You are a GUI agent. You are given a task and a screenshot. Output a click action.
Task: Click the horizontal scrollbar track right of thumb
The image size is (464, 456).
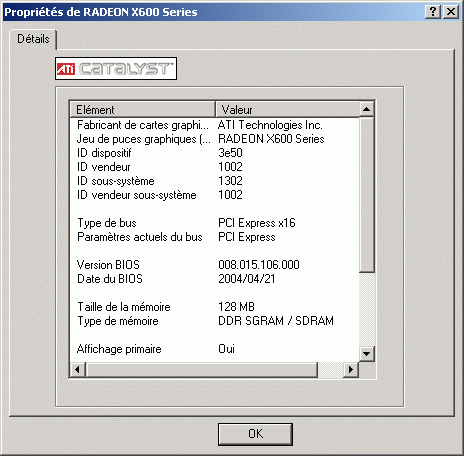pos(330,370)
